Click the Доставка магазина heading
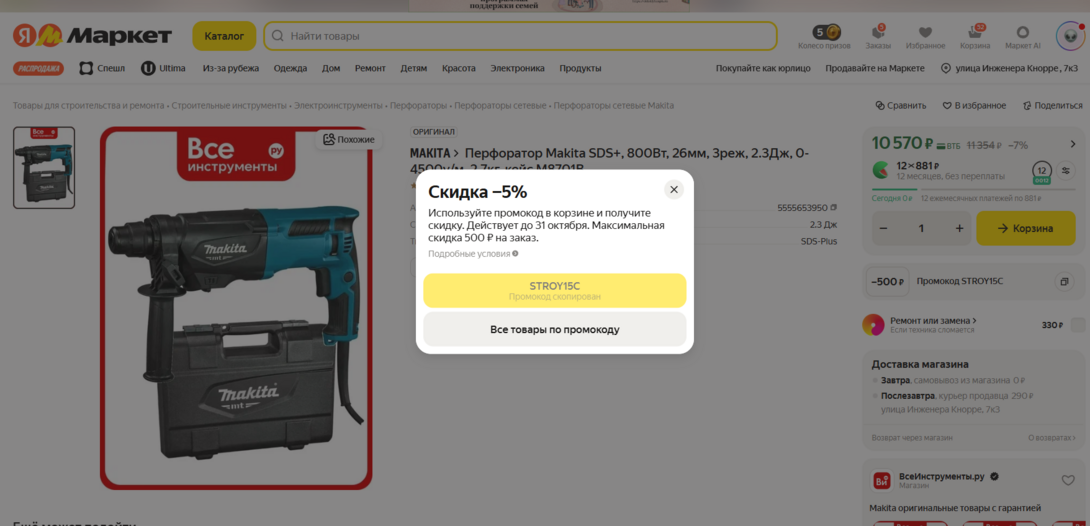This screenshot has width=1090, height=526. coord(920,365)
